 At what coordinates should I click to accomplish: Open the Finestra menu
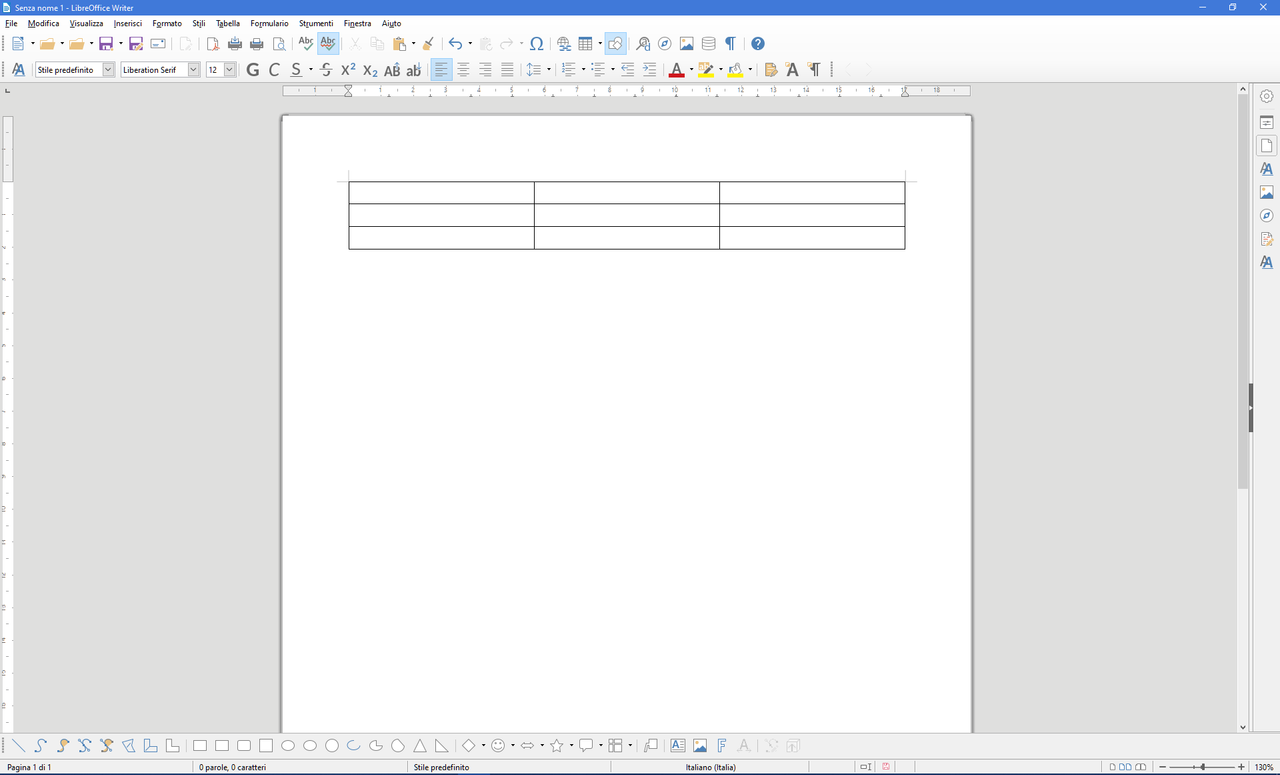pos(357,23)
